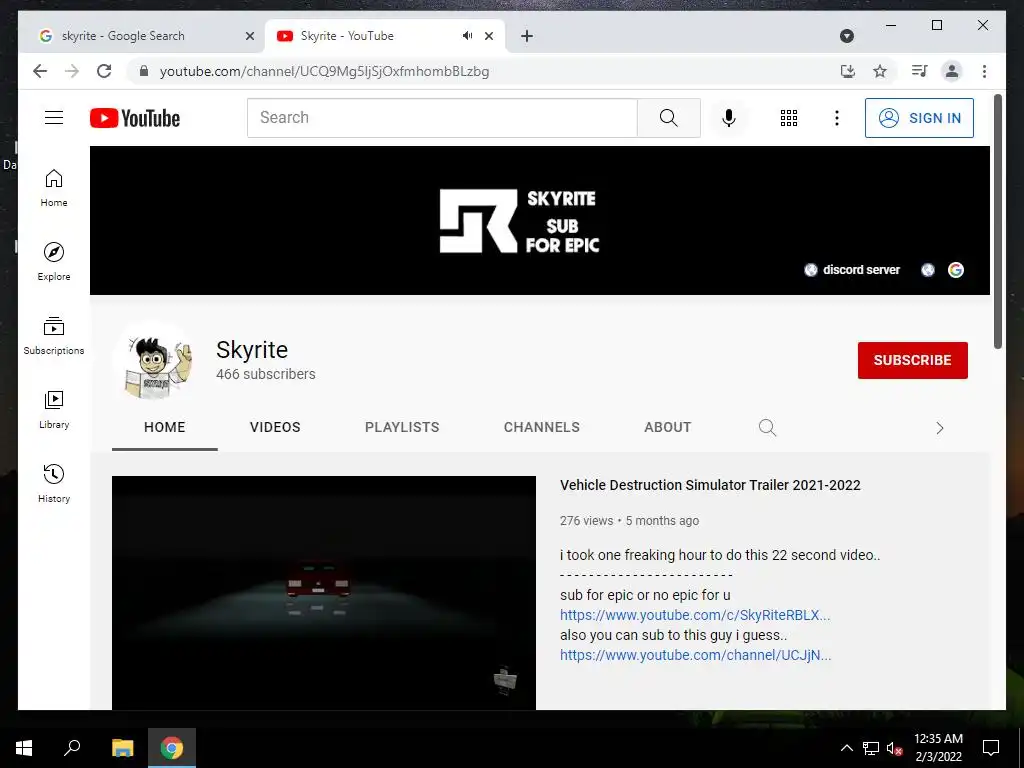Open the Chrome tab search dropdown
Viewport: 1024px width, 768px height.
click(x=846, y=36)
